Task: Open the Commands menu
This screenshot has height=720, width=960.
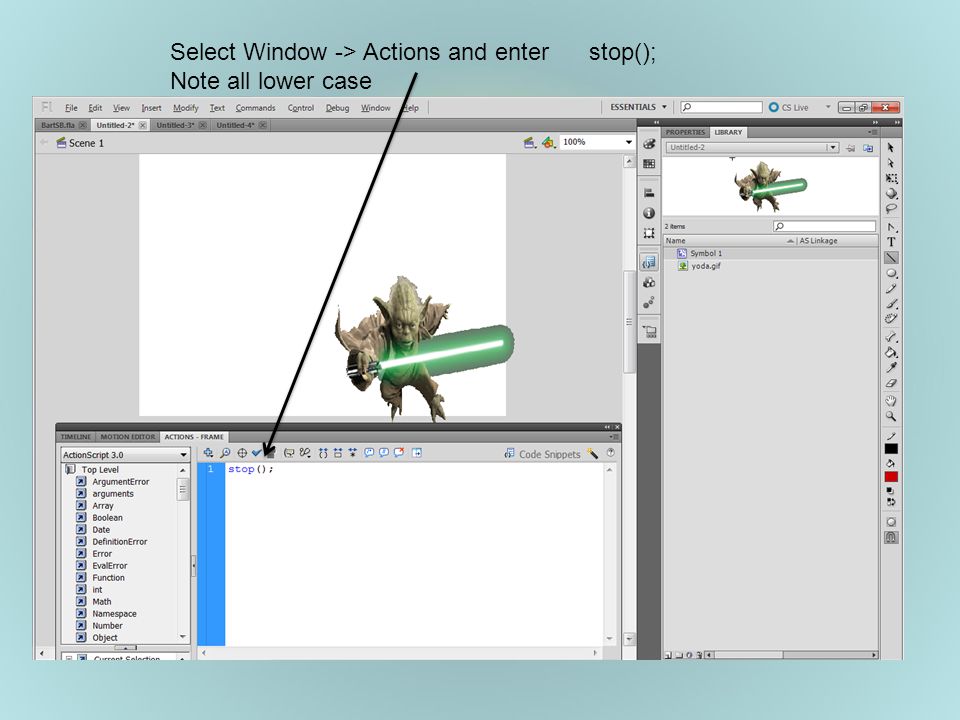Action: pos(255,108)
